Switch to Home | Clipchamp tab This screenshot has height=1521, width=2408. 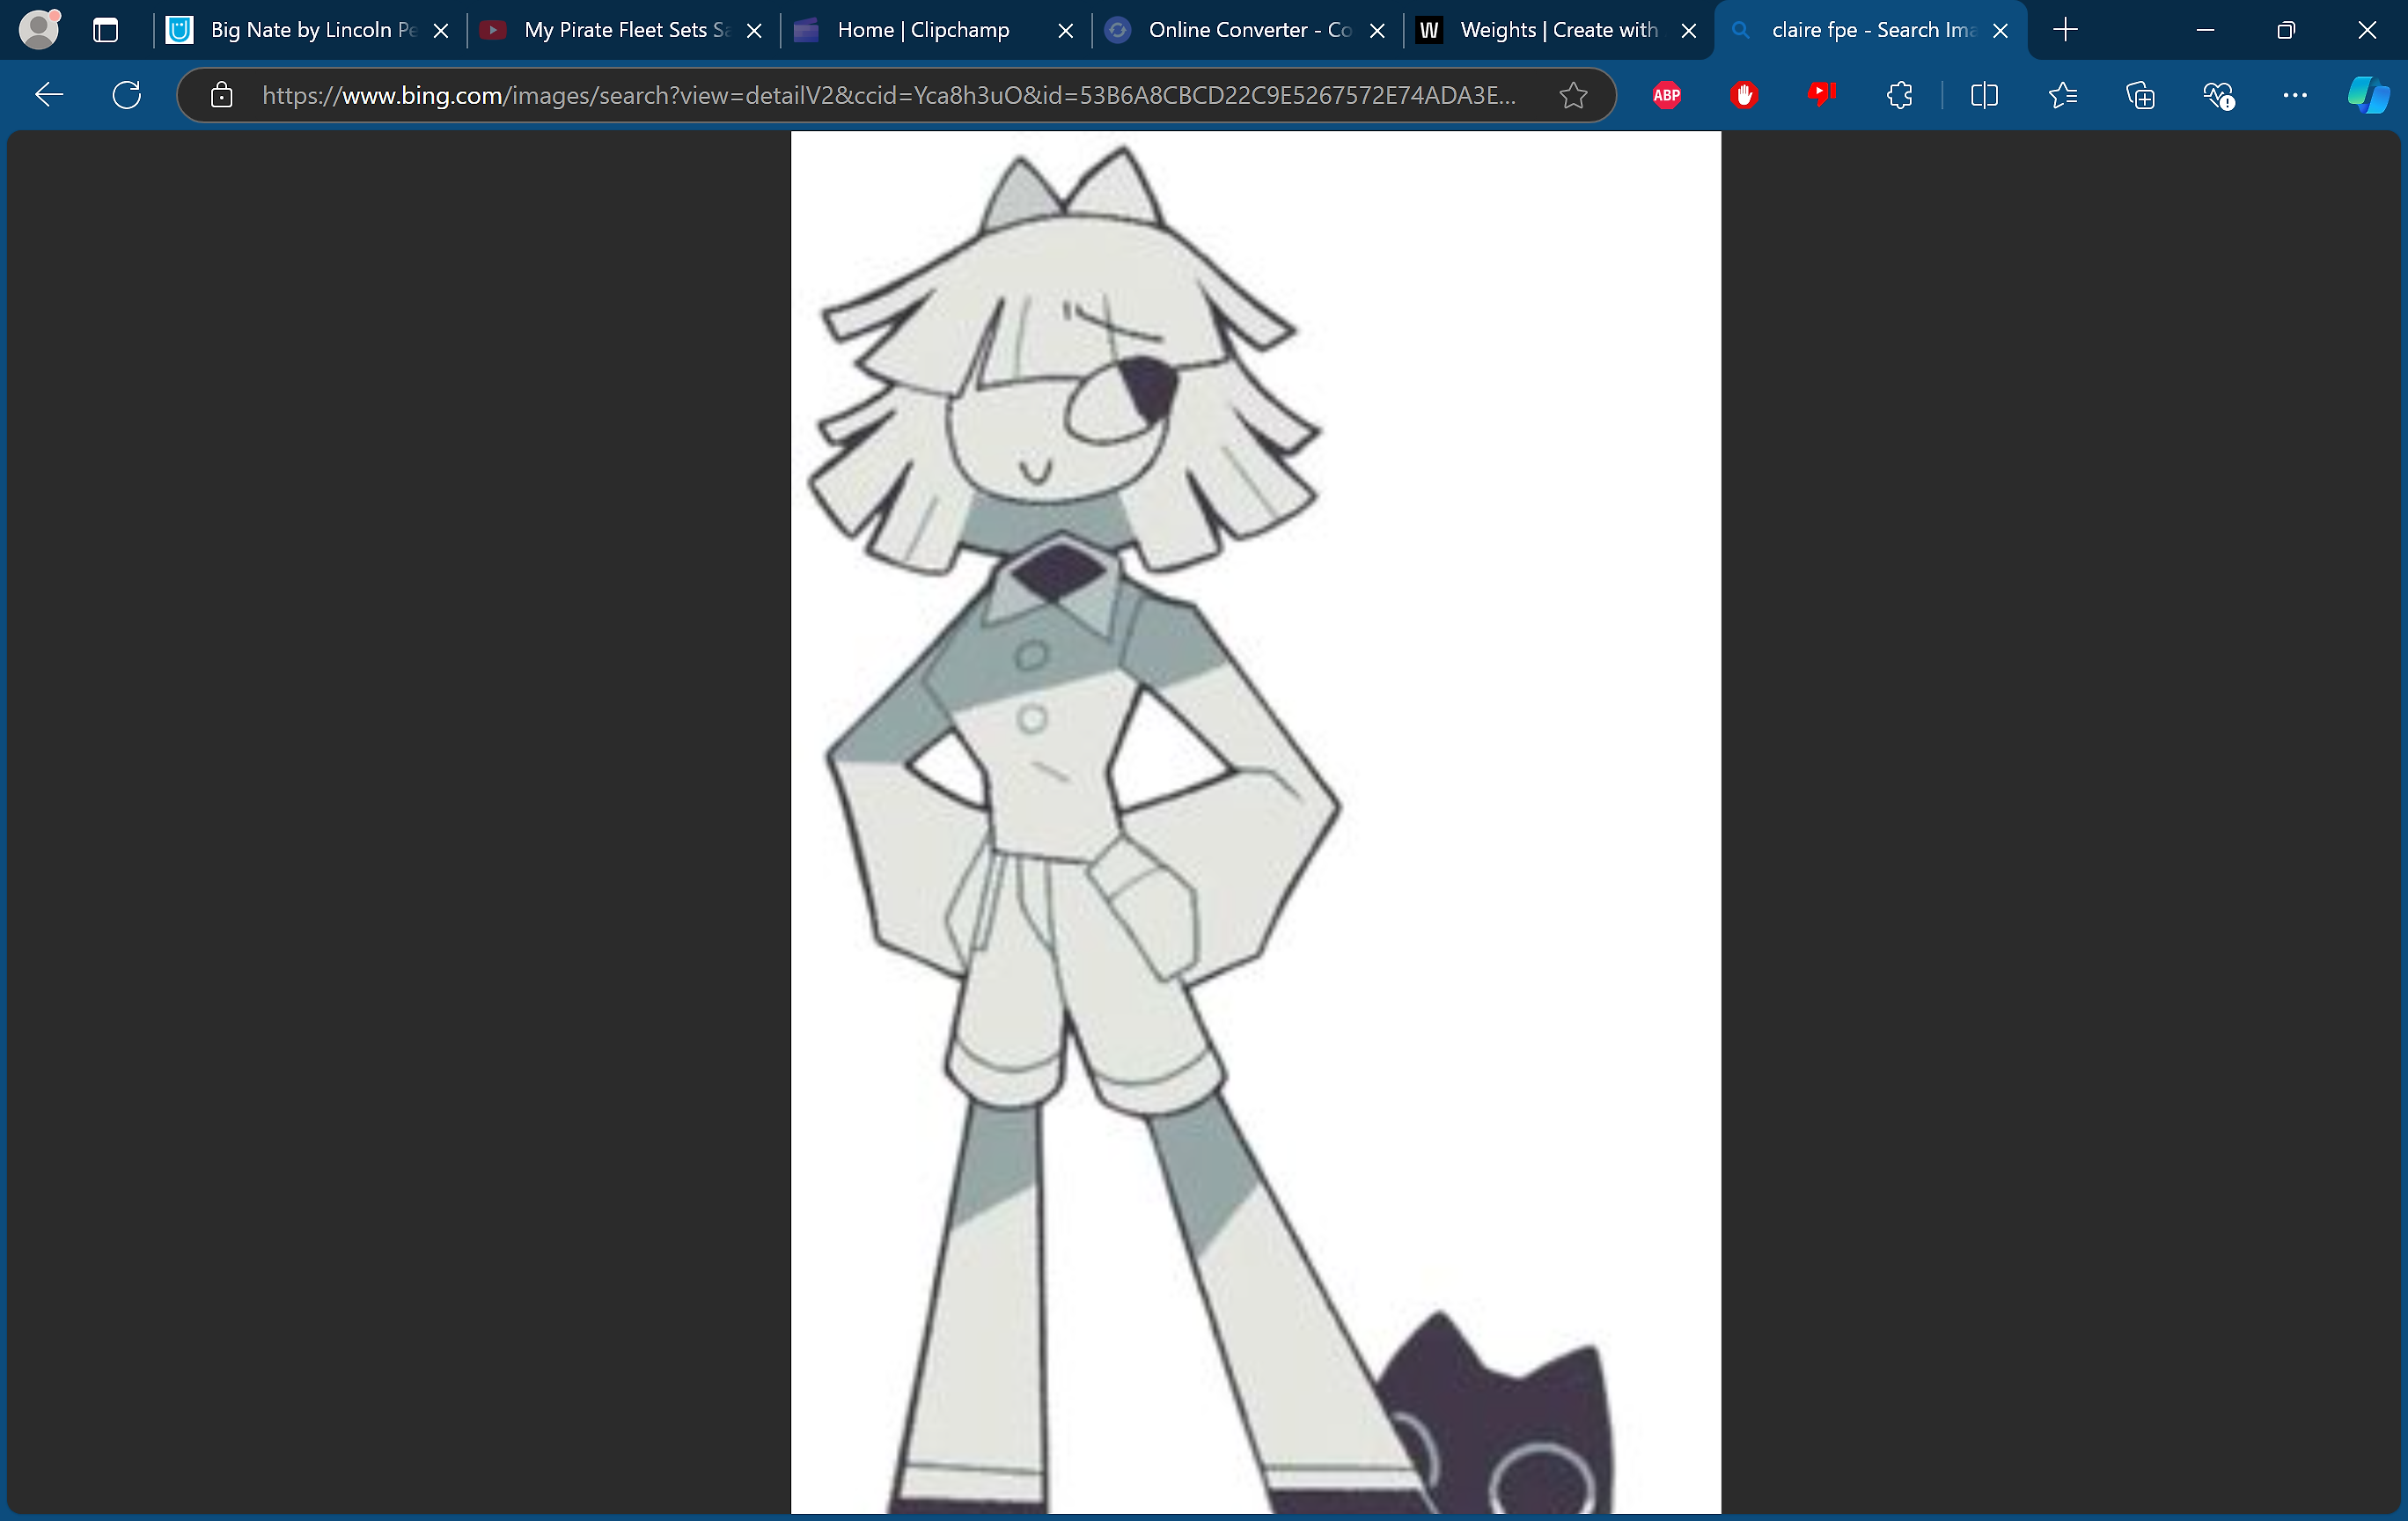[922, 30]
